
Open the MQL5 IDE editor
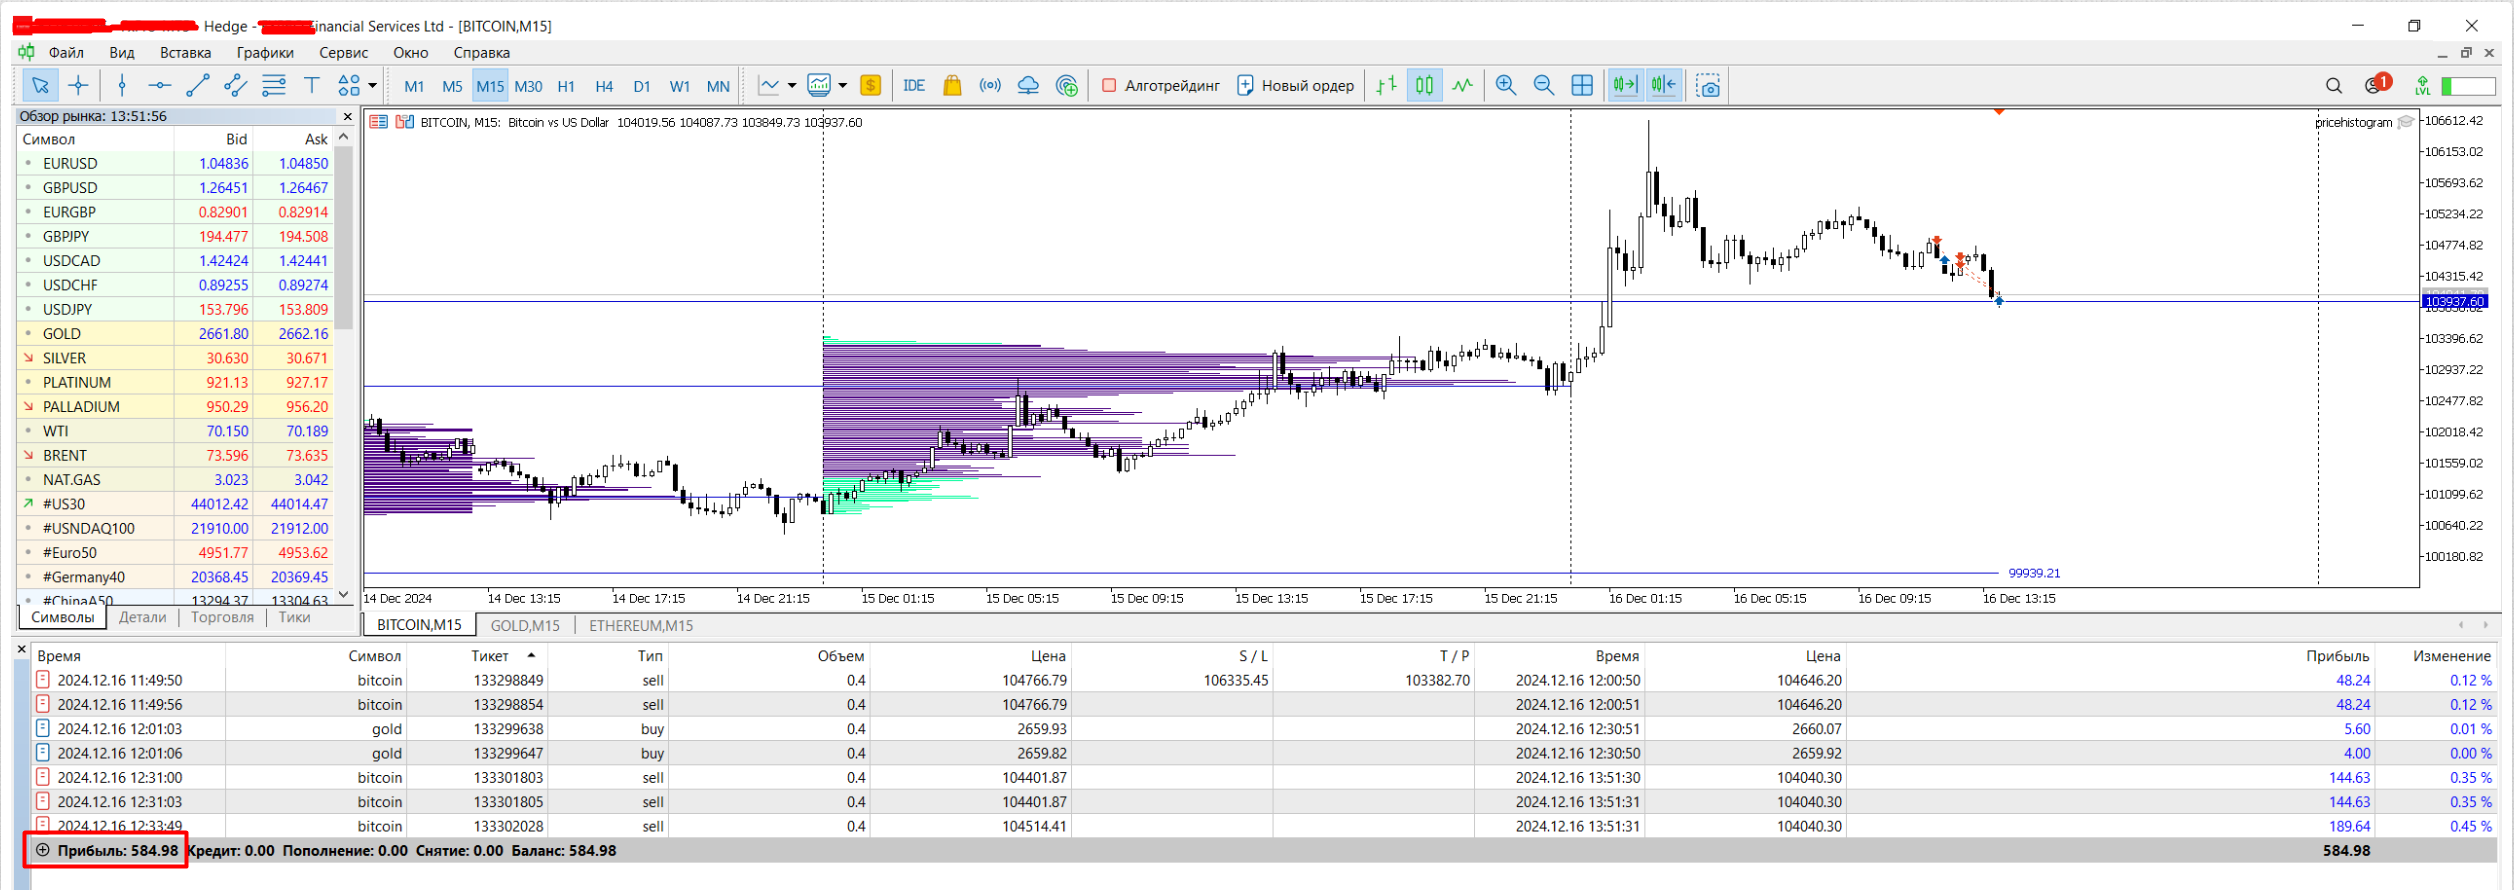tap(914, 86)
